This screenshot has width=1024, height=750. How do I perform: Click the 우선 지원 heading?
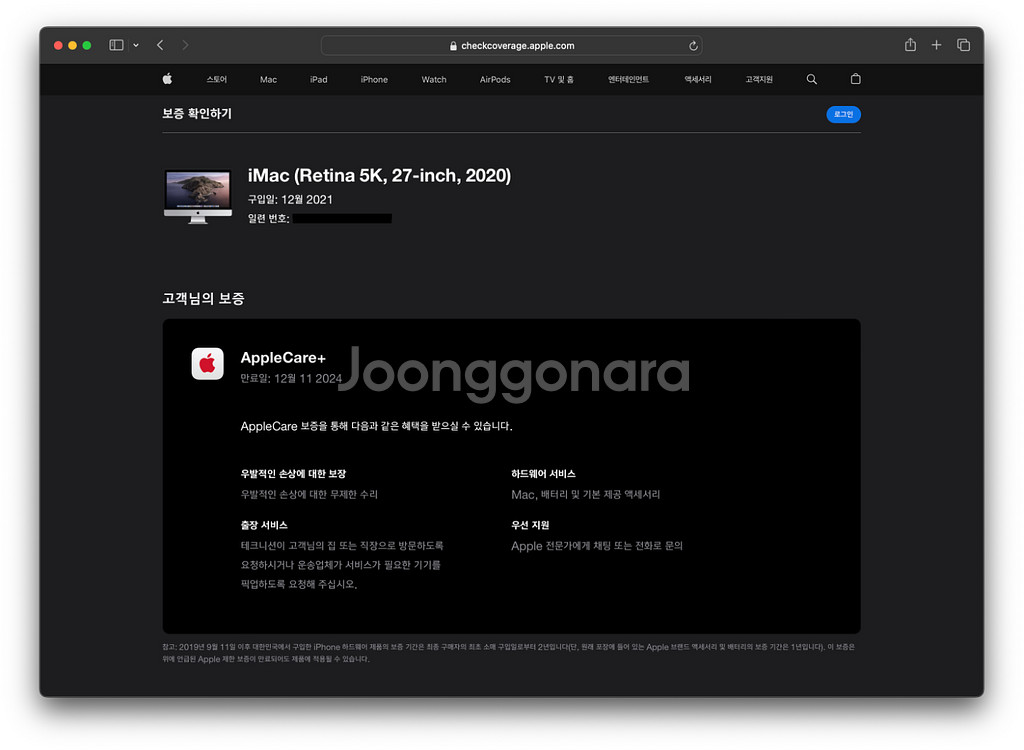tap(530, 525)
